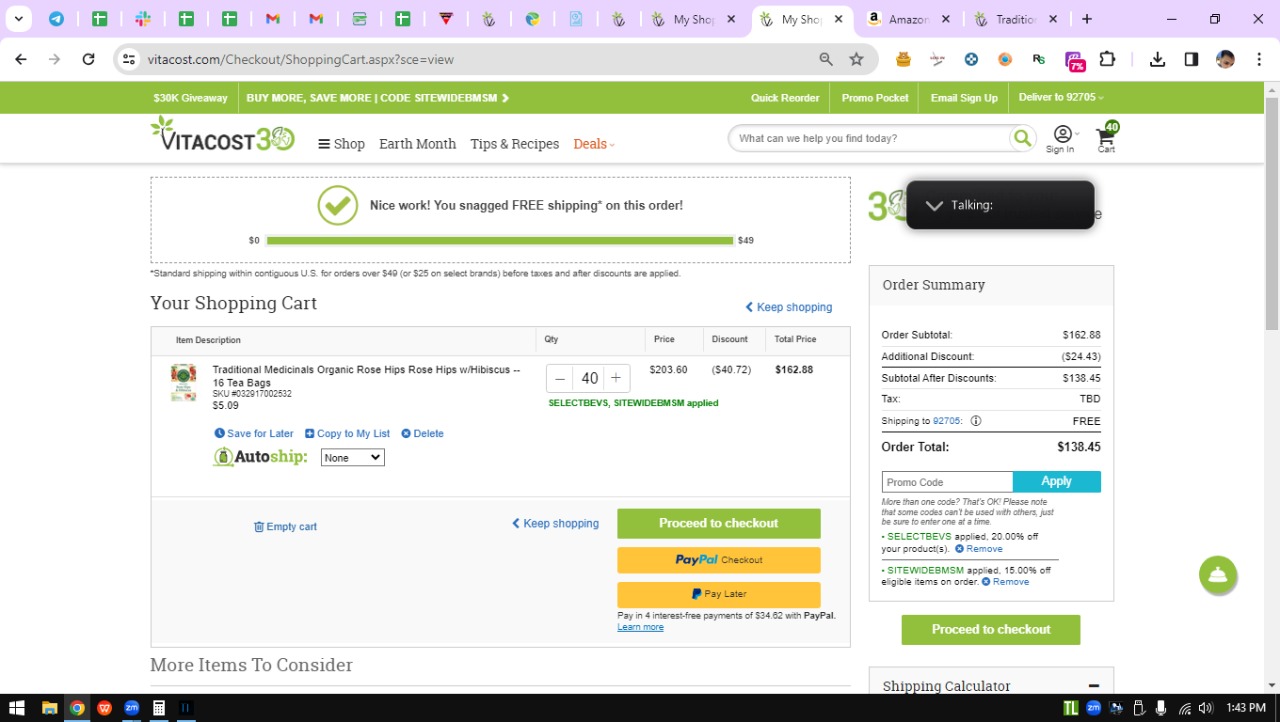Click the BUY MORE, SAVE MORE promo banner
This screenshot has width=1280, height=722.
coord(377,98)
